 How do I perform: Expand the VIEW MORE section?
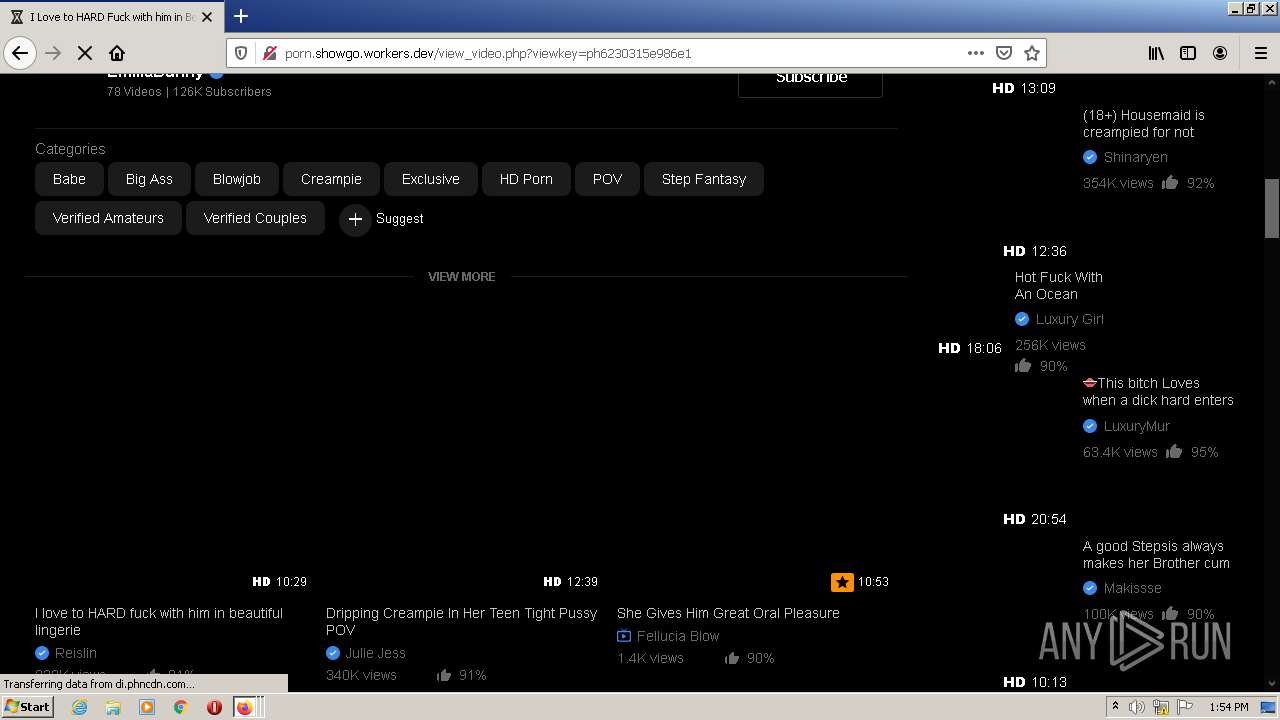click(462, 277)
